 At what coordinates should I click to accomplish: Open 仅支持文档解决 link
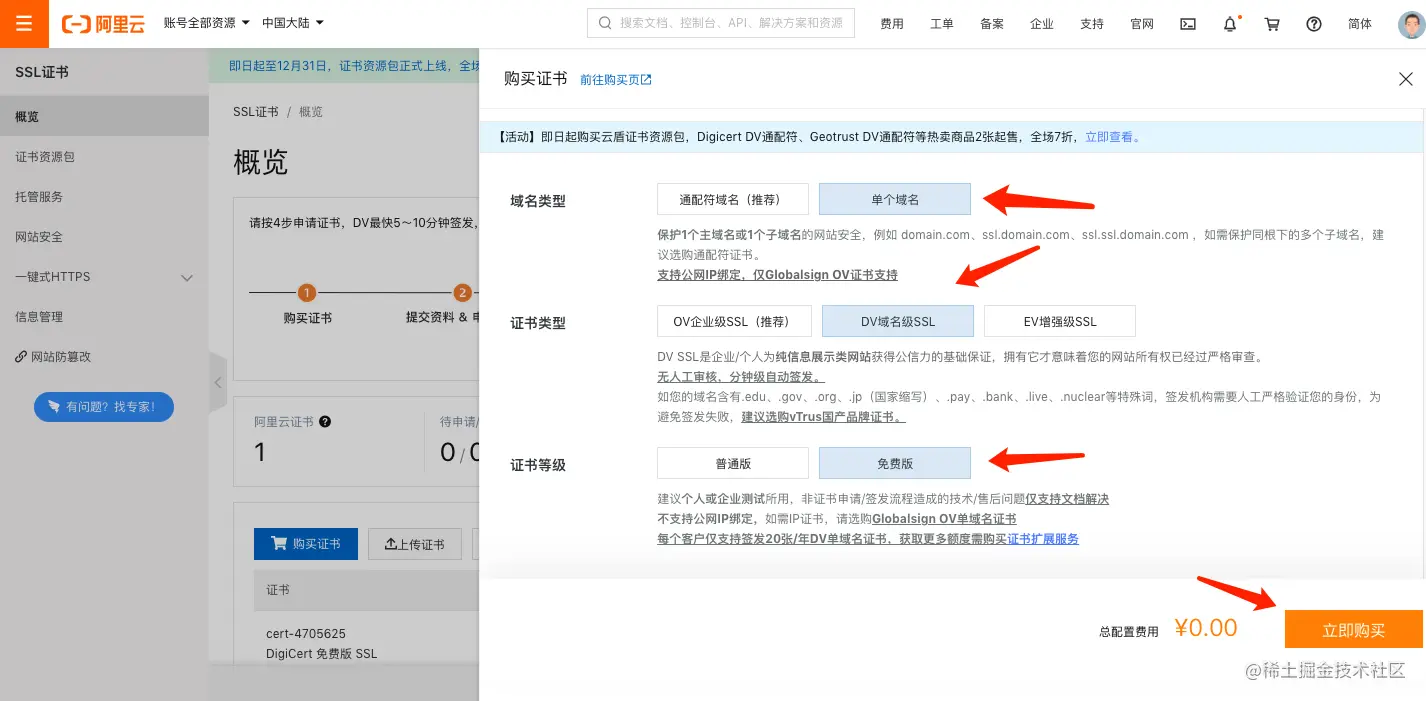point(1067,499)
